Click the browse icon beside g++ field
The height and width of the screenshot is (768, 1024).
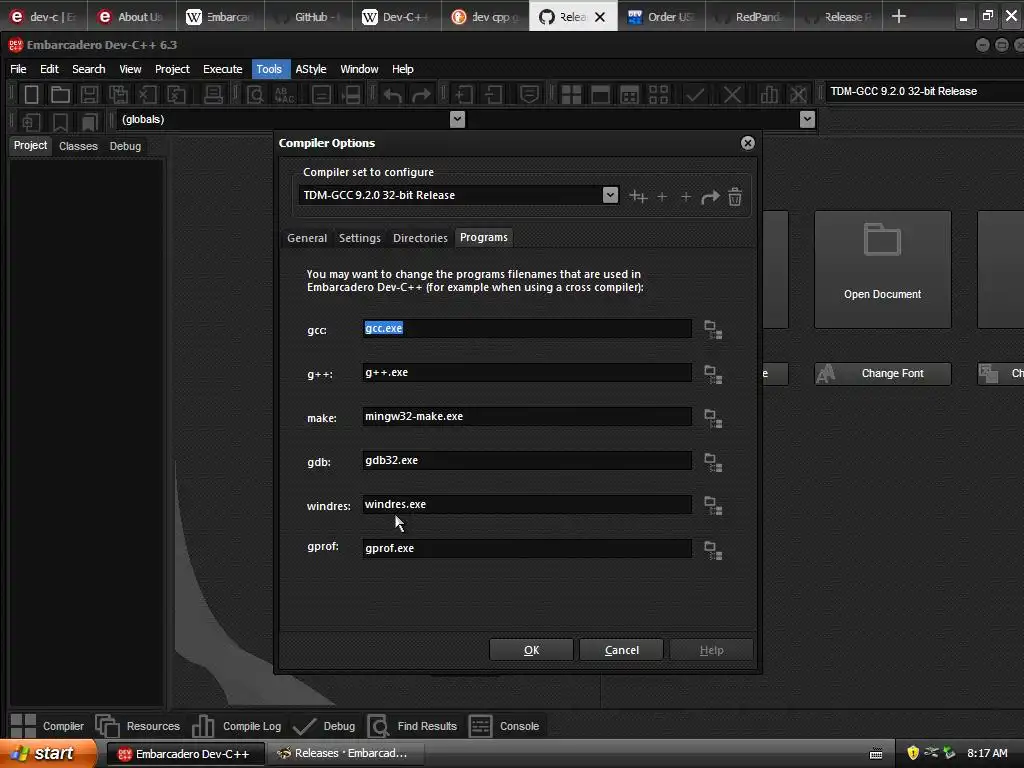(712, 374)
